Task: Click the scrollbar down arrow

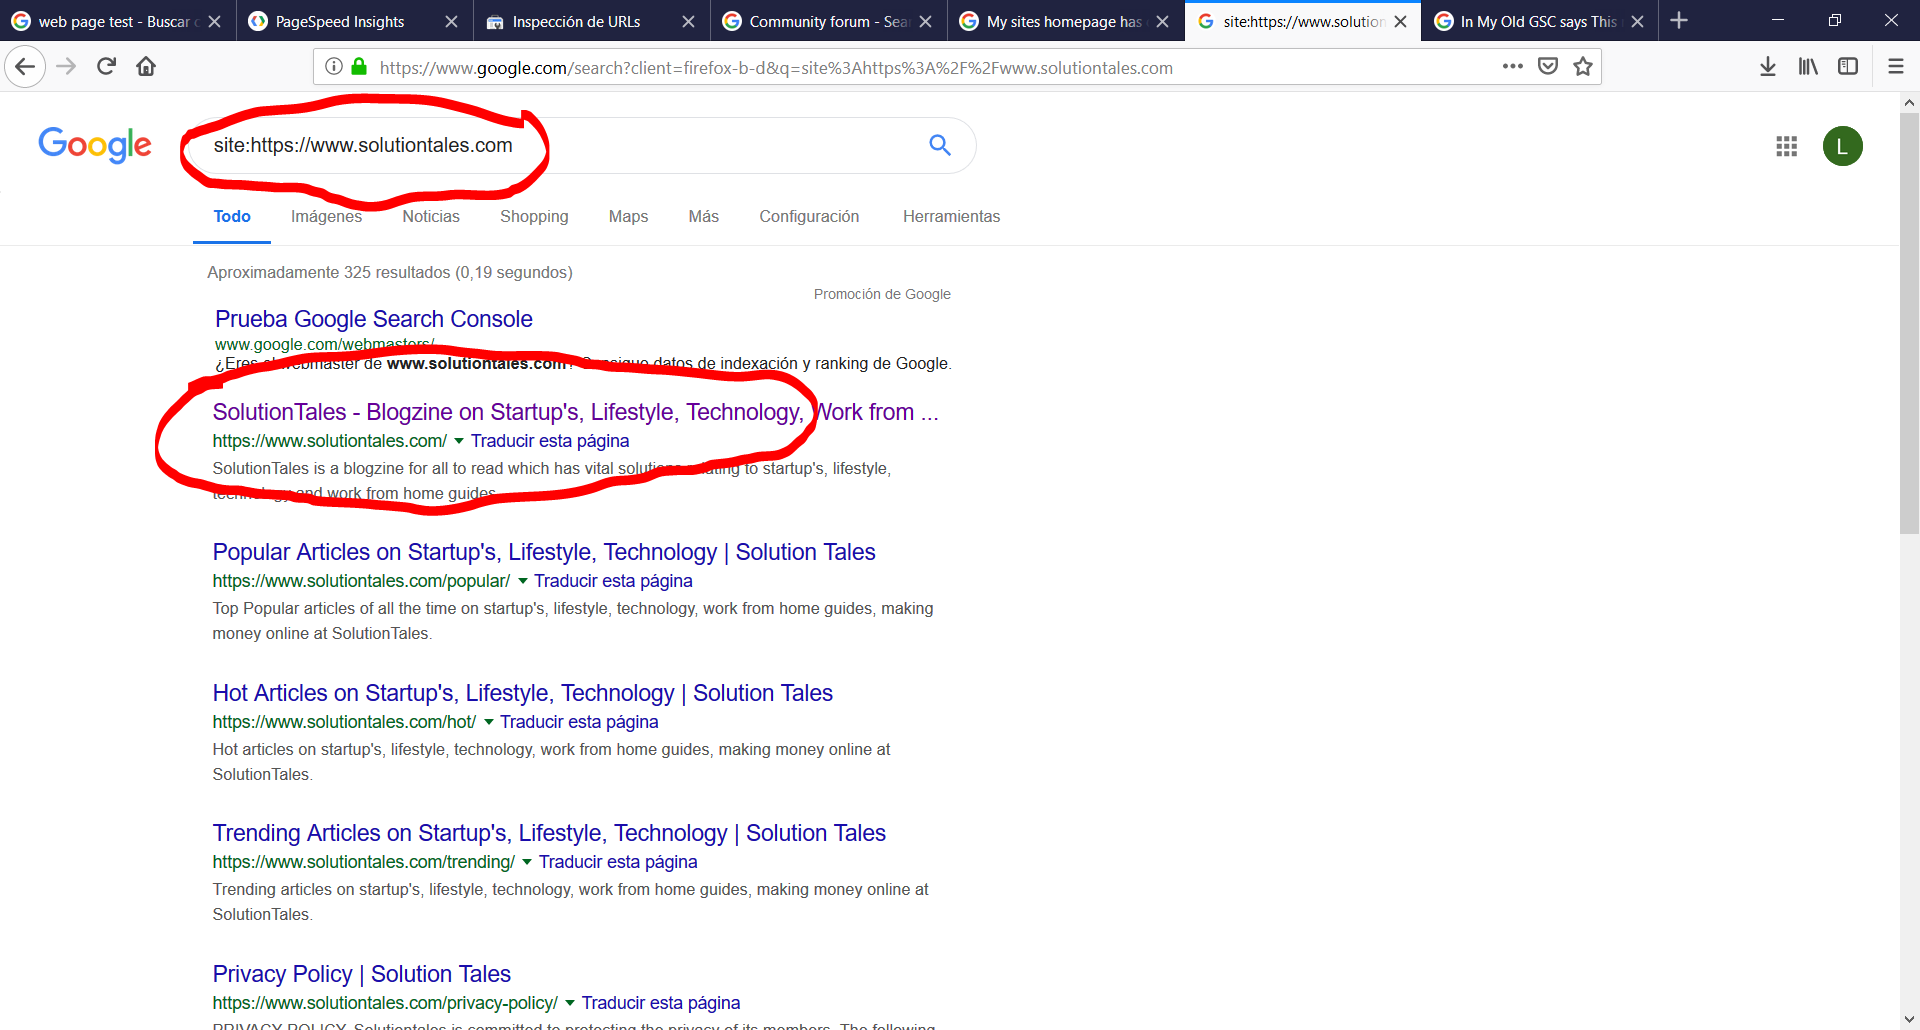Action: click(1909, 1020)
